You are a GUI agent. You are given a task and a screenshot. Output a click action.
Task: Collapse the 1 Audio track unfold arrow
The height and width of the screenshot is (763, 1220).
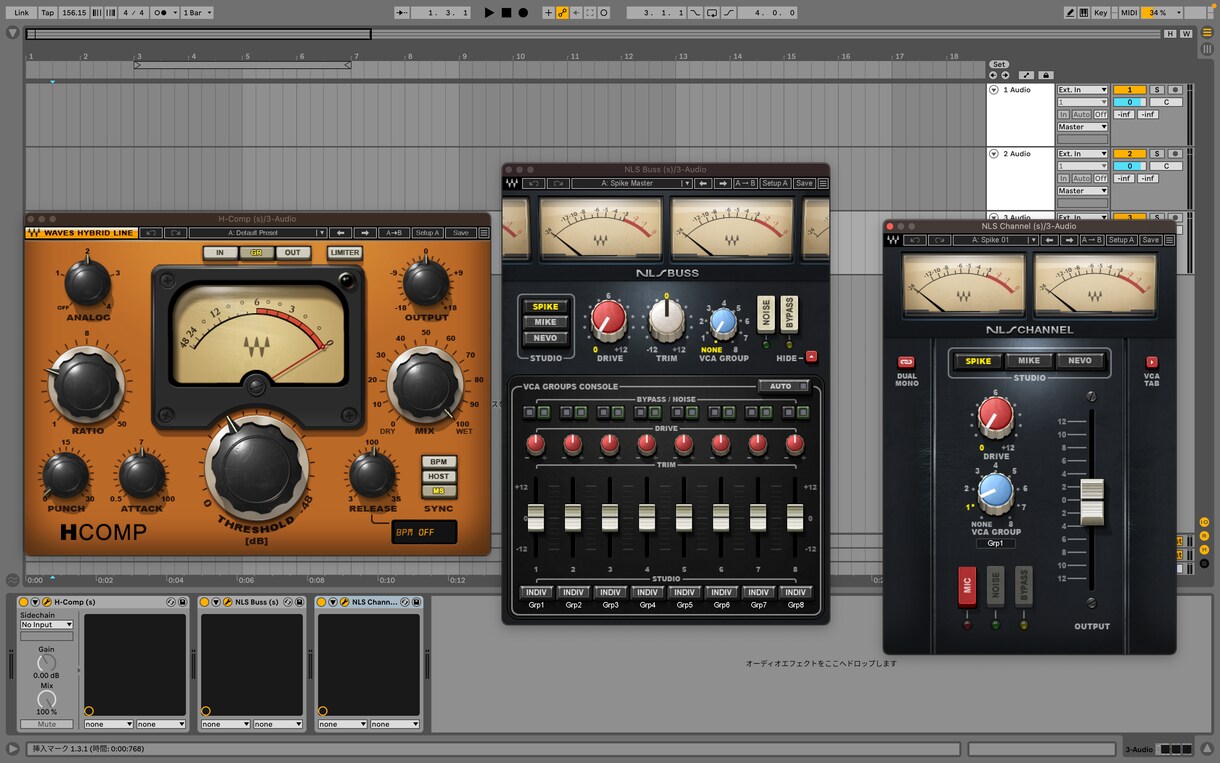[994, 90]
